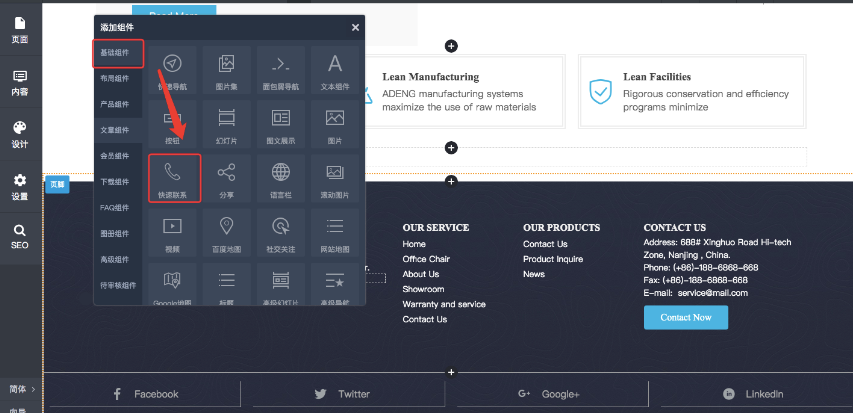Click plus button above Lean Manufacturing section
The height and width of the screenshot is (413, 853).
point(451,46)
